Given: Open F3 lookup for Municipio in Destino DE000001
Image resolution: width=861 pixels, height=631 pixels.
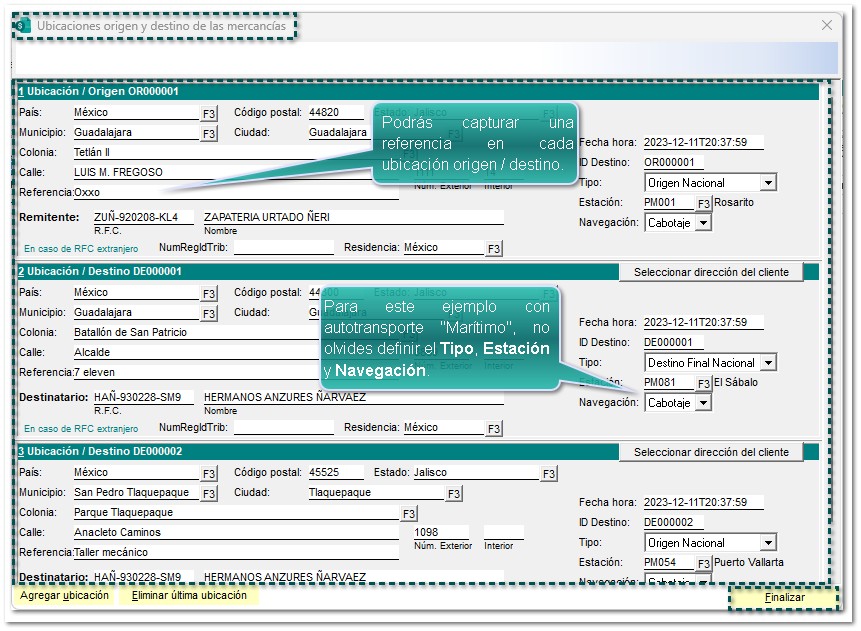Looking at the screenshot, I should (x=209, y=313).
